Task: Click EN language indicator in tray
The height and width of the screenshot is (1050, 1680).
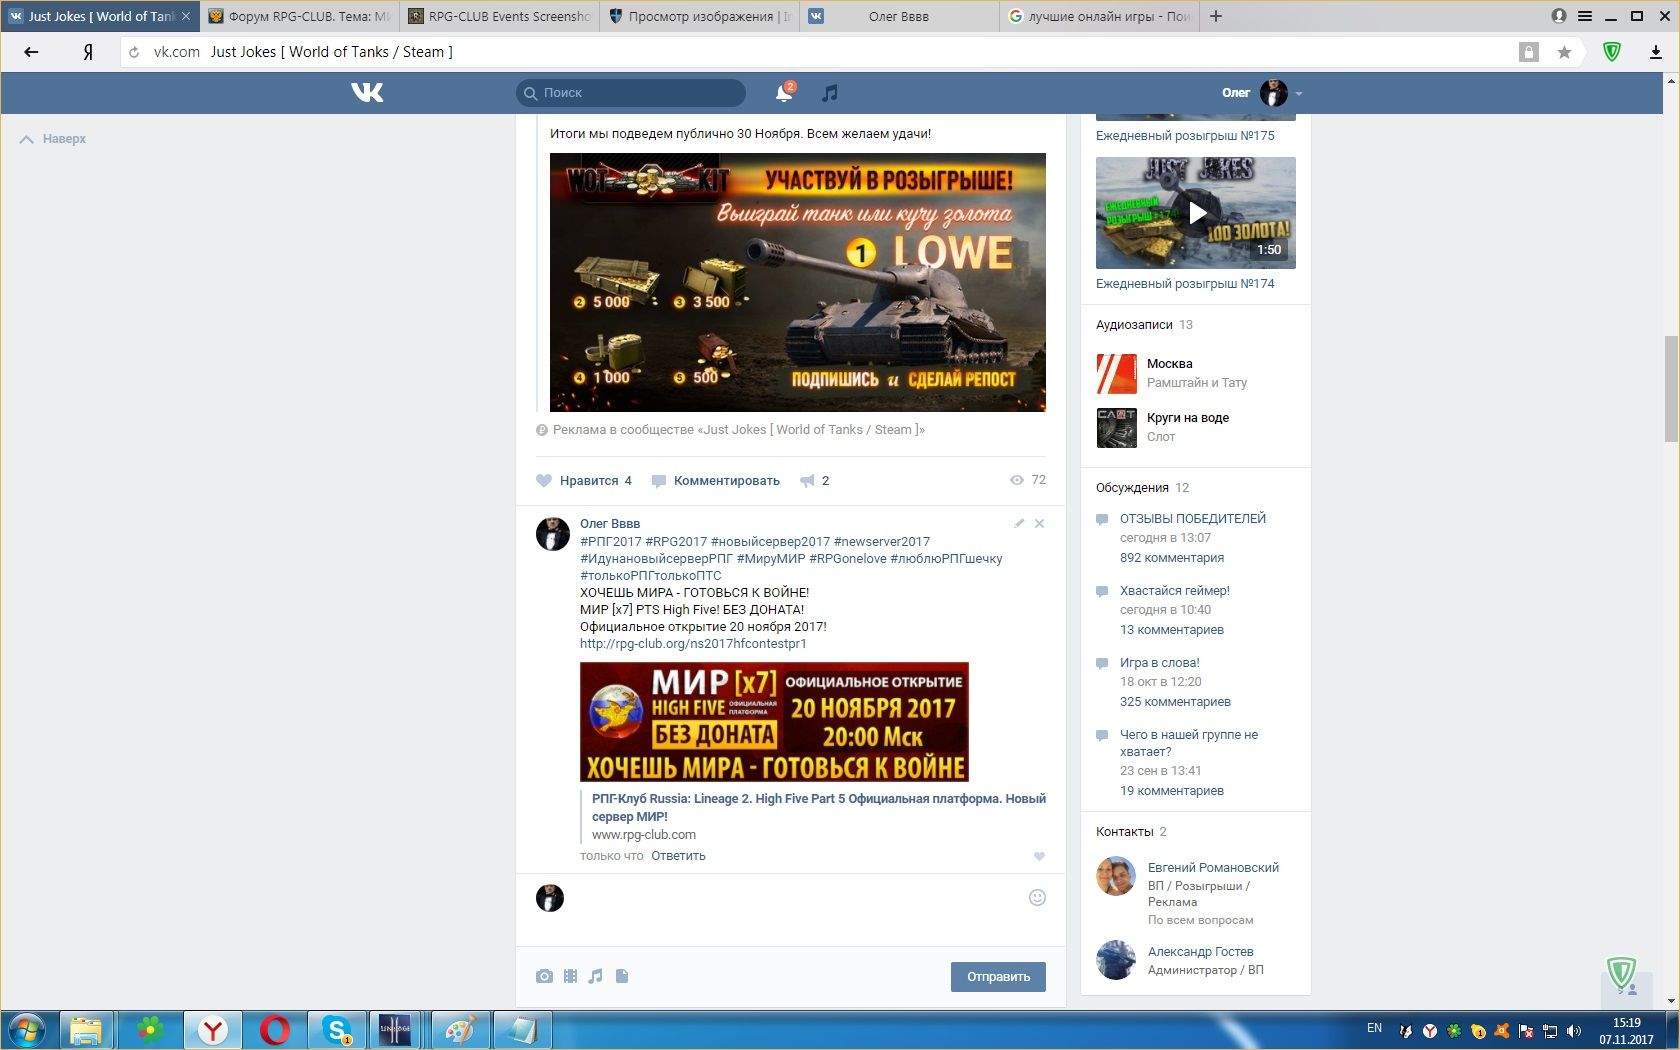Action: pyautogui.click(x=1374, y=1029)
